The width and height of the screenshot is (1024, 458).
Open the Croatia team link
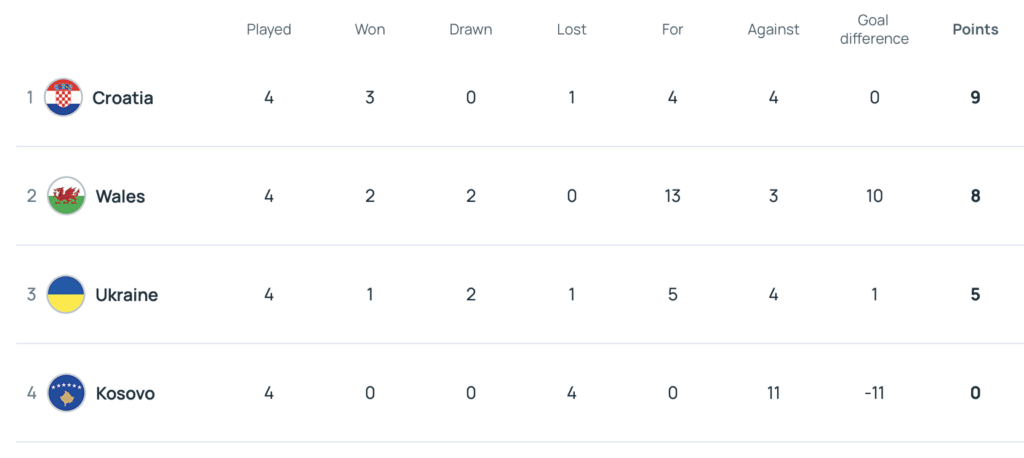click(x=122, y=98)
